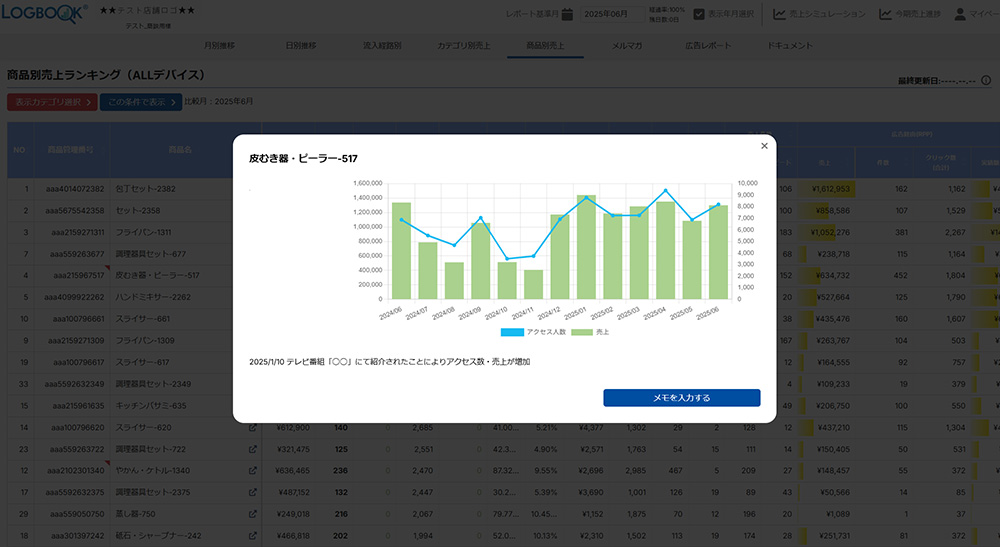
Task: Open the カテゴリ別売上 tab
Action: tap(462, 46)
